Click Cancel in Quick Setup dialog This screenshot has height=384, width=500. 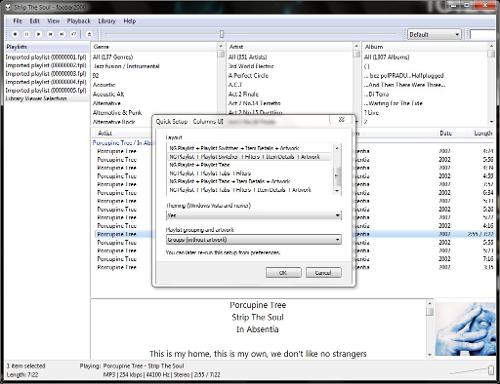323,273
